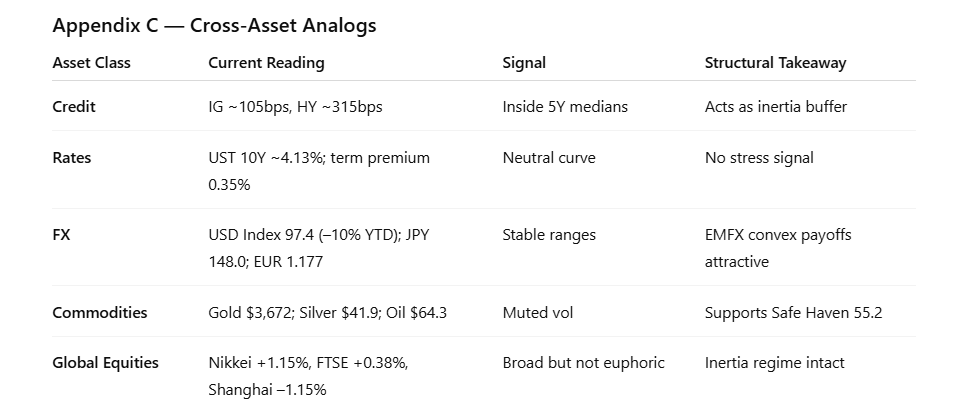Select the Global Equities row label
Screen dimensions: 962x416
pyautogui.click(x=105, y=363)
